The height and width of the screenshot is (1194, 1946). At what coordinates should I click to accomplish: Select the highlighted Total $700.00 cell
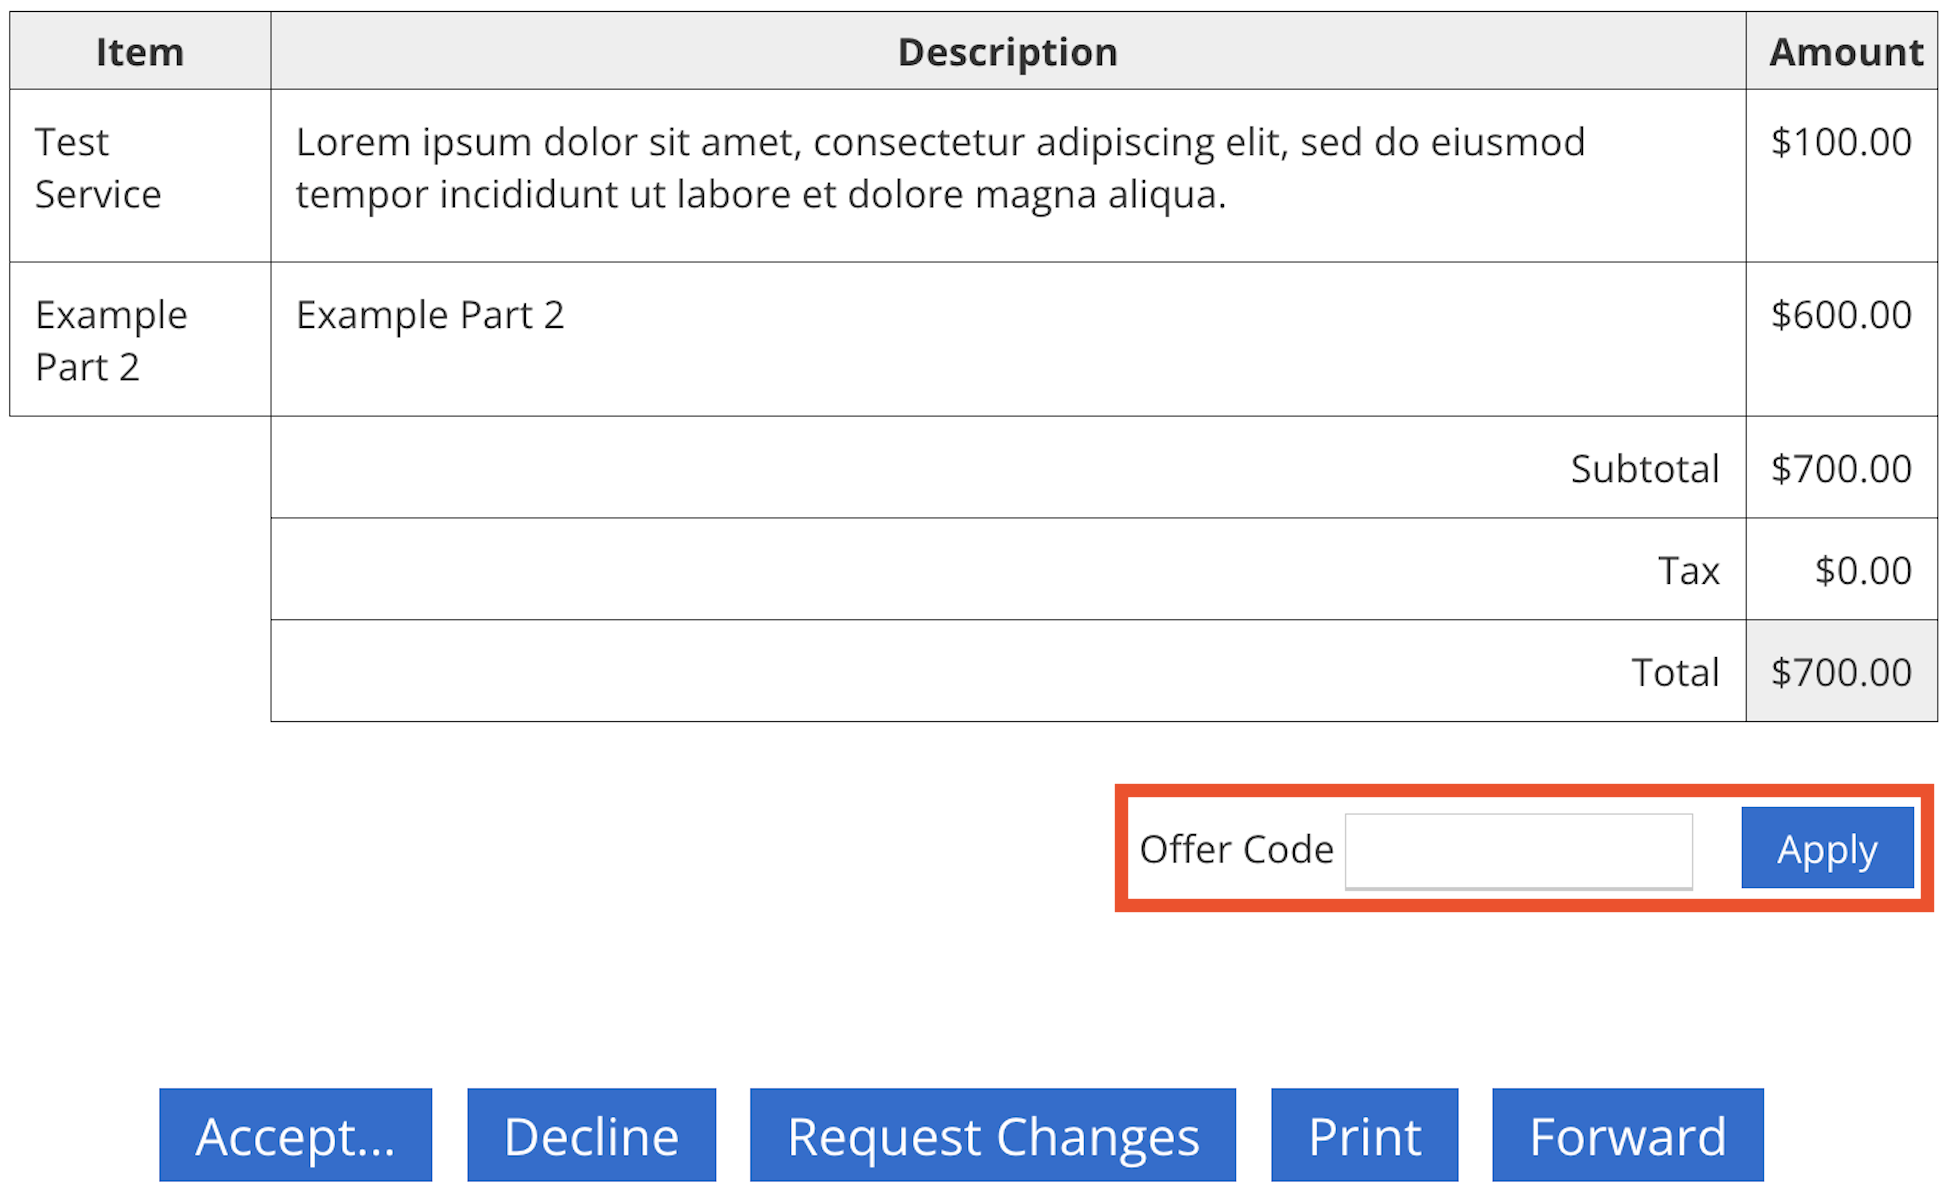pyautogui.click(x=1841, y=673)
